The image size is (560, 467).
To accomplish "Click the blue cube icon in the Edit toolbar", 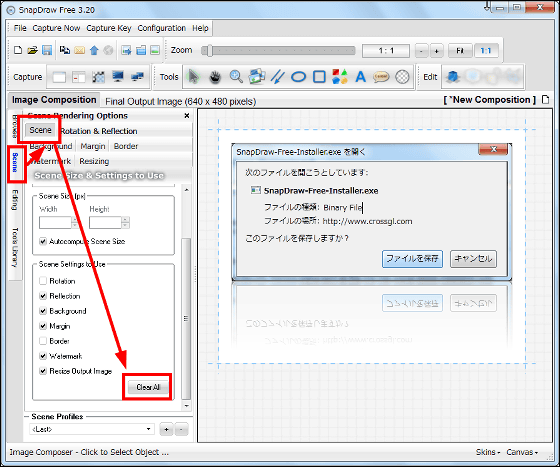I will click(452, 76).
